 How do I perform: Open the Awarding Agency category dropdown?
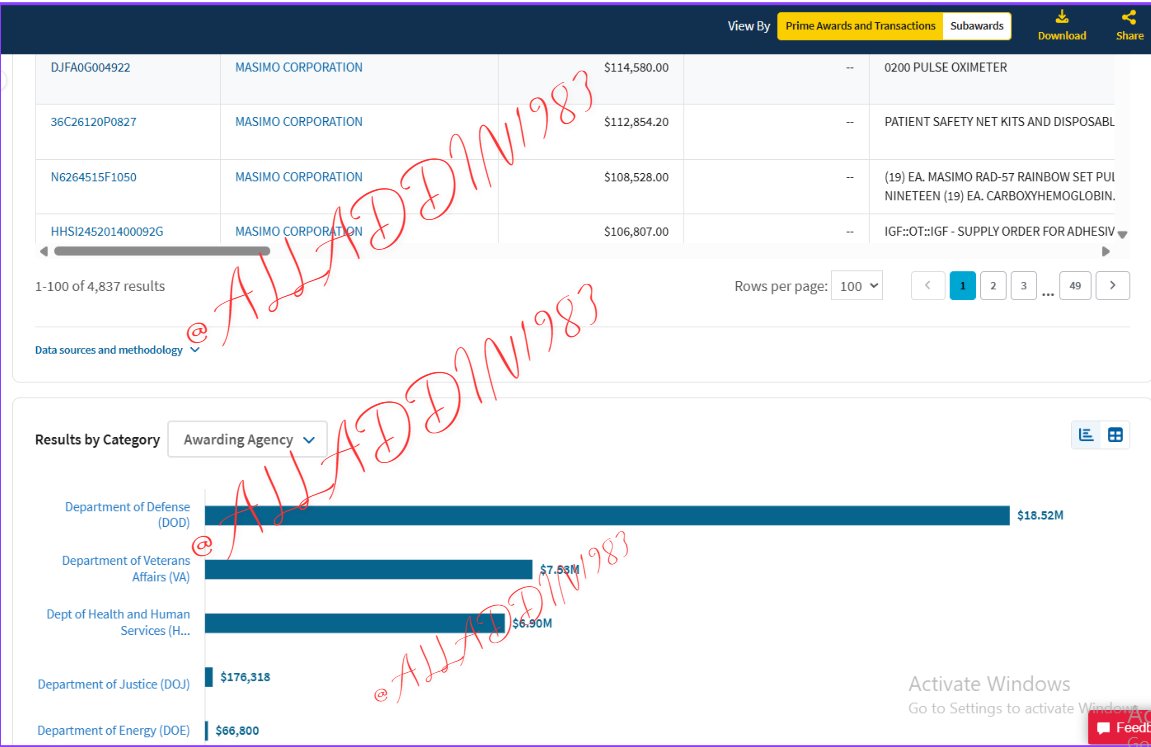click(x=247, y=440)
